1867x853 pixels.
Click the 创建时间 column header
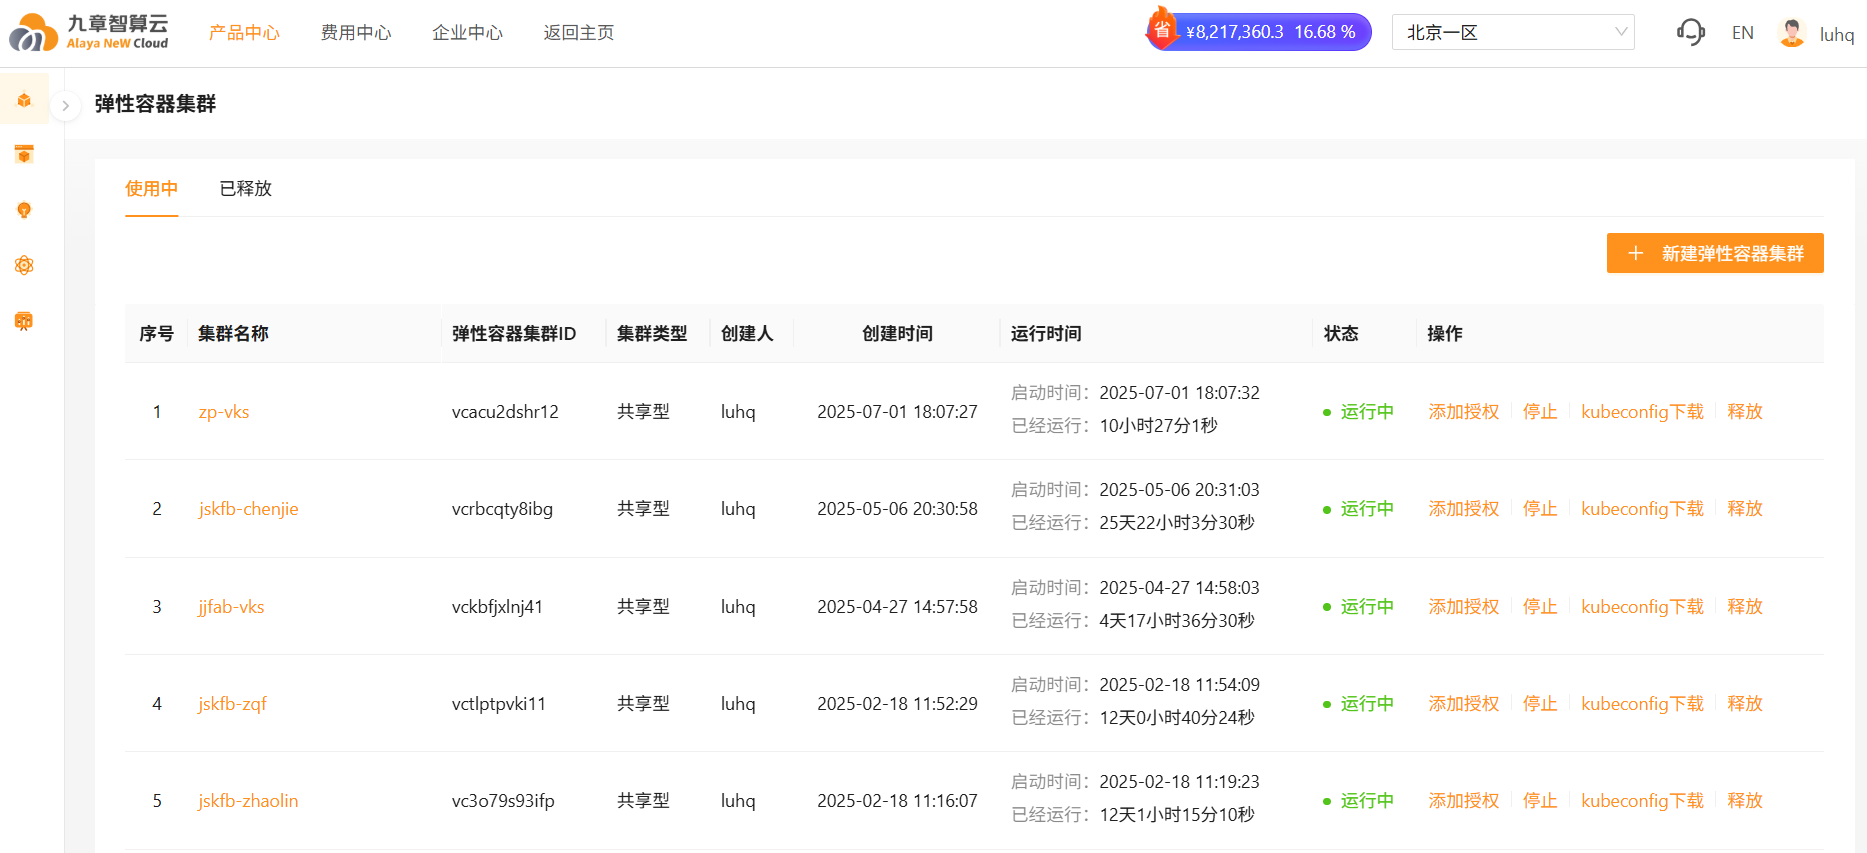pyautogui.click(x=897, y=334)
